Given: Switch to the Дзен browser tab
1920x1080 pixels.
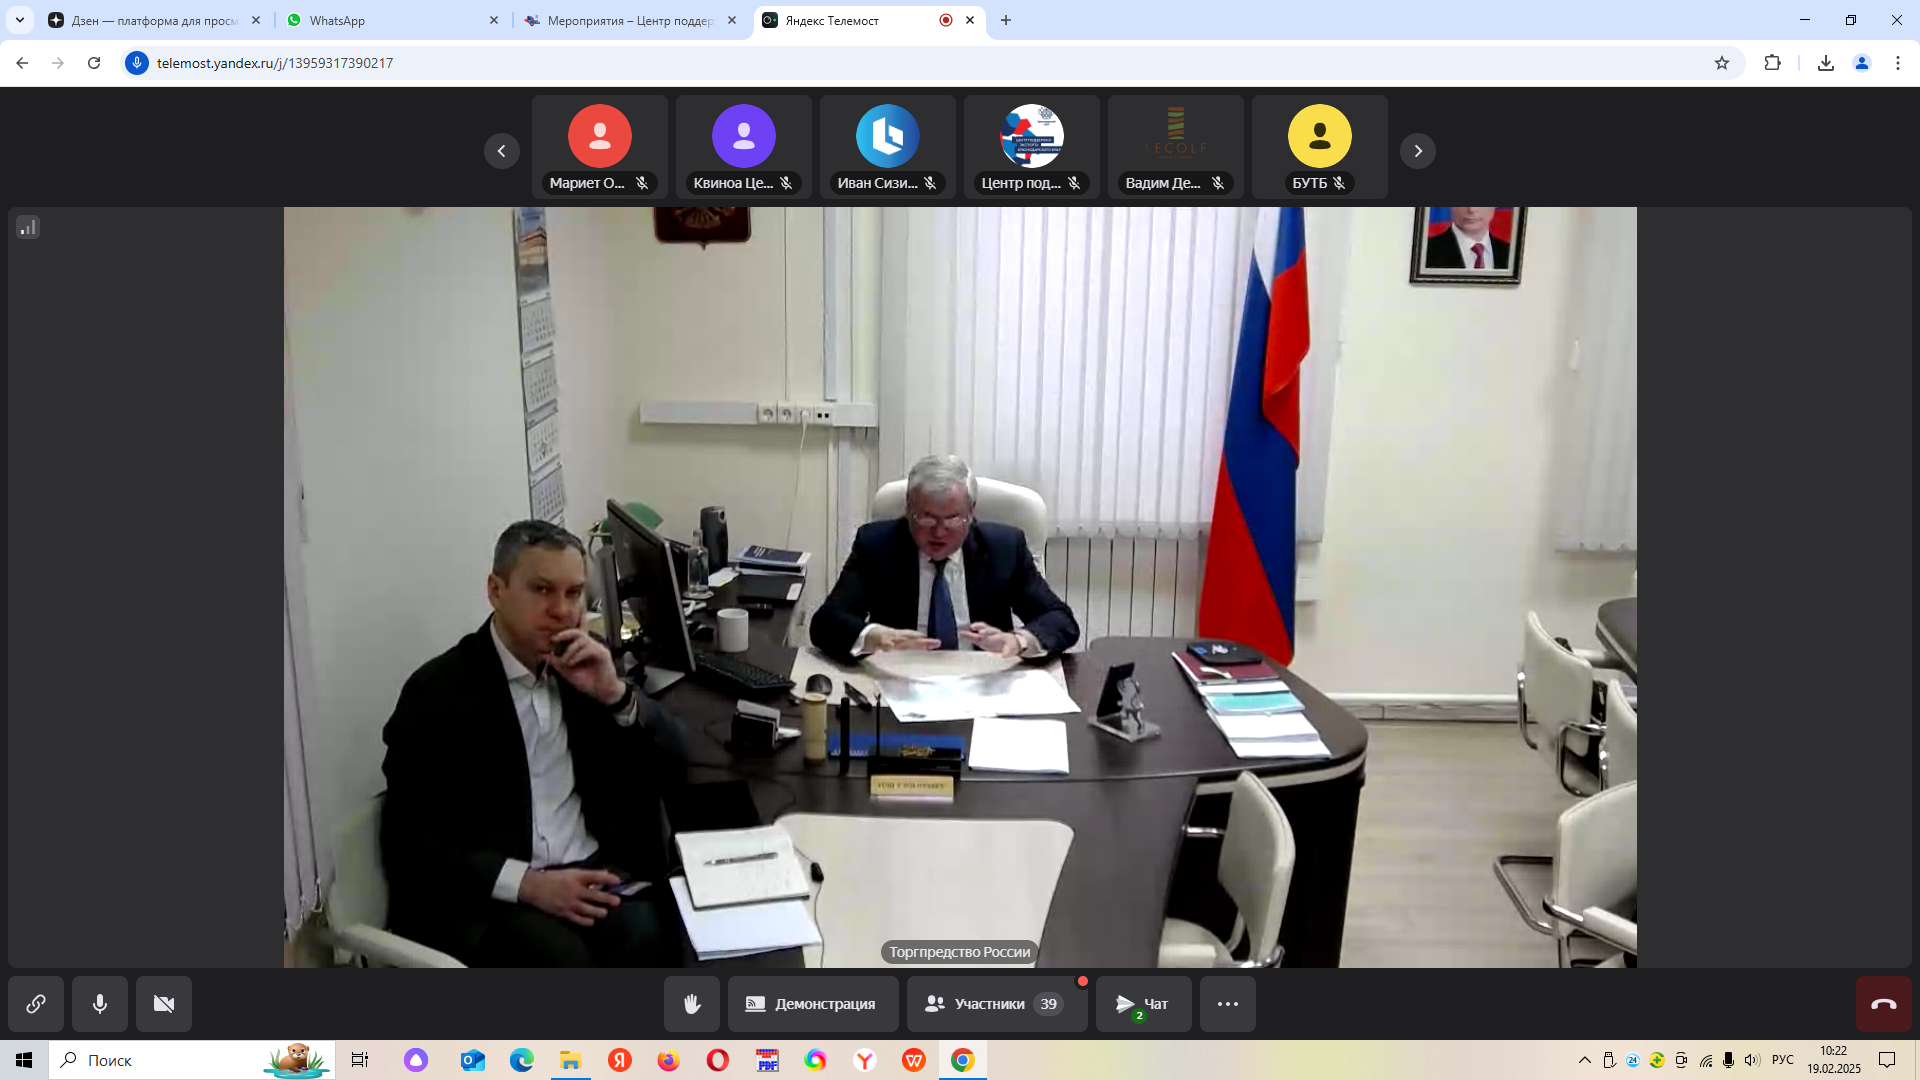Looking at the screenshot, I should tap(150, 20).
